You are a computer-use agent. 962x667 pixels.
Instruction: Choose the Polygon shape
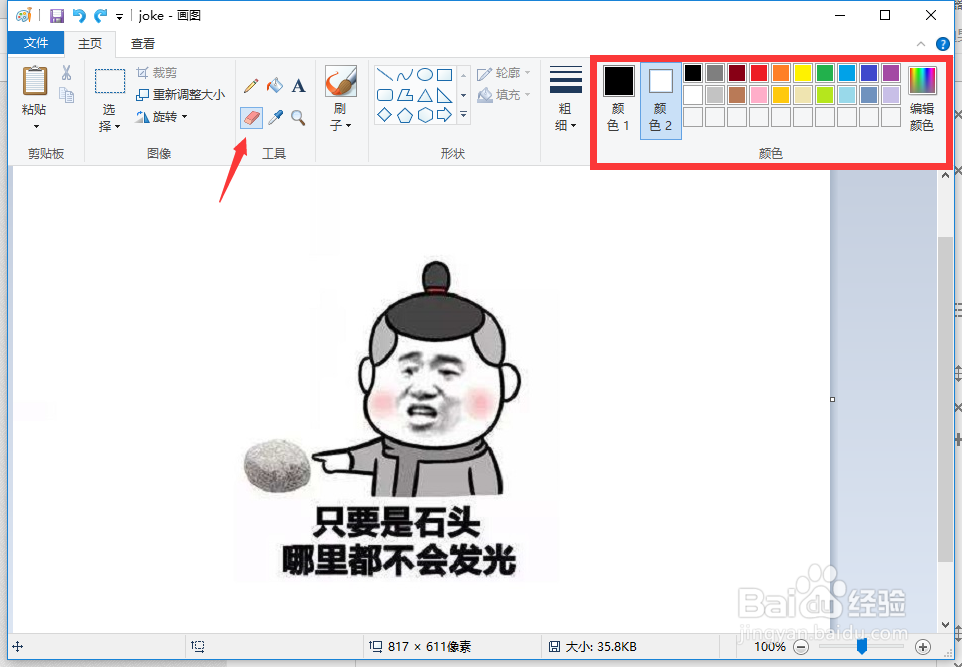(404, 95)
